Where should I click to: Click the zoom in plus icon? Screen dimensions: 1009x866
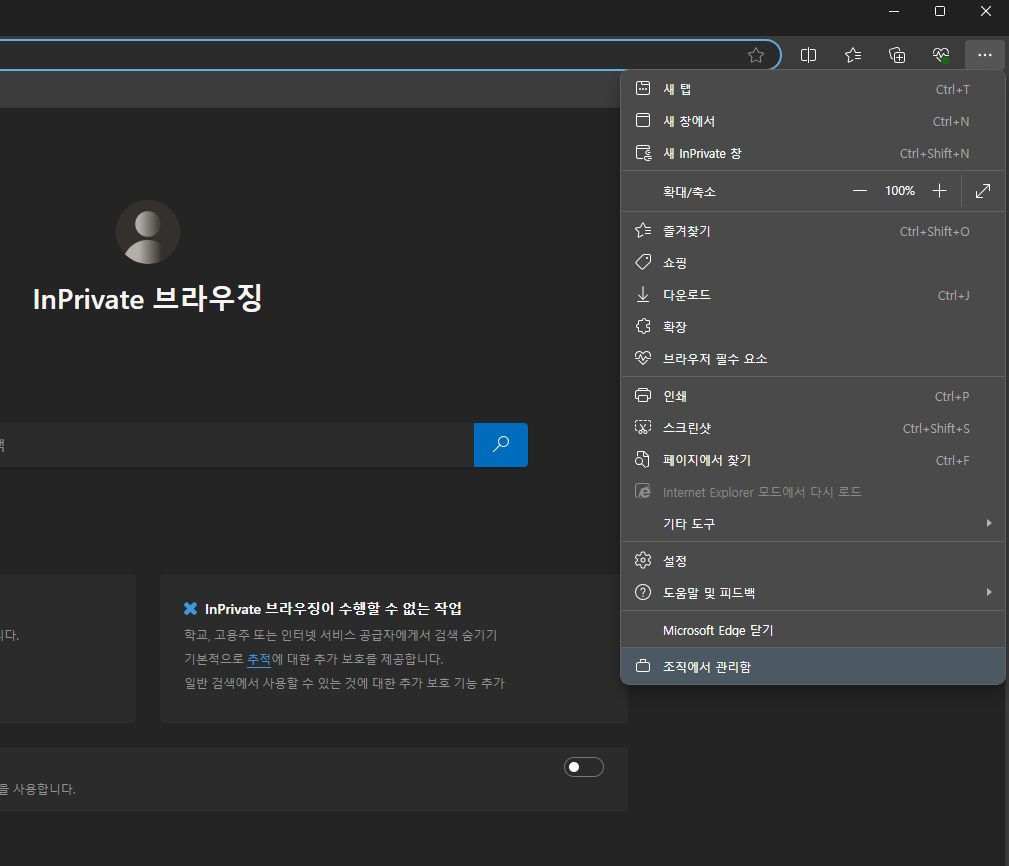pyautogui.click(x=940, y=191)
